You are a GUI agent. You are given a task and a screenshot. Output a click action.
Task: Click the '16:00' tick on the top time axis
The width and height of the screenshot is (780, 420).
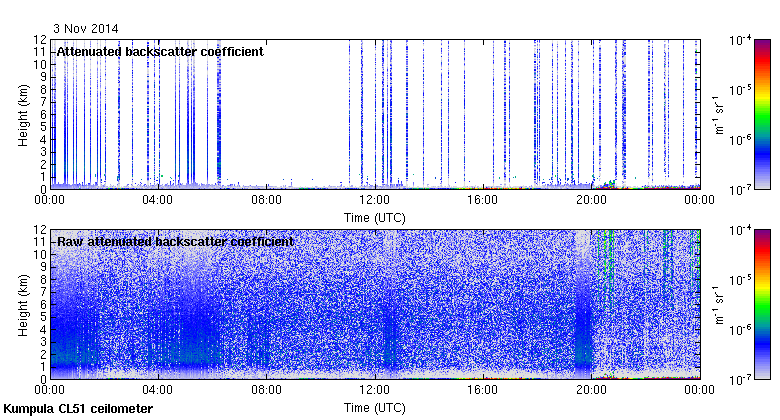[483, 200]
